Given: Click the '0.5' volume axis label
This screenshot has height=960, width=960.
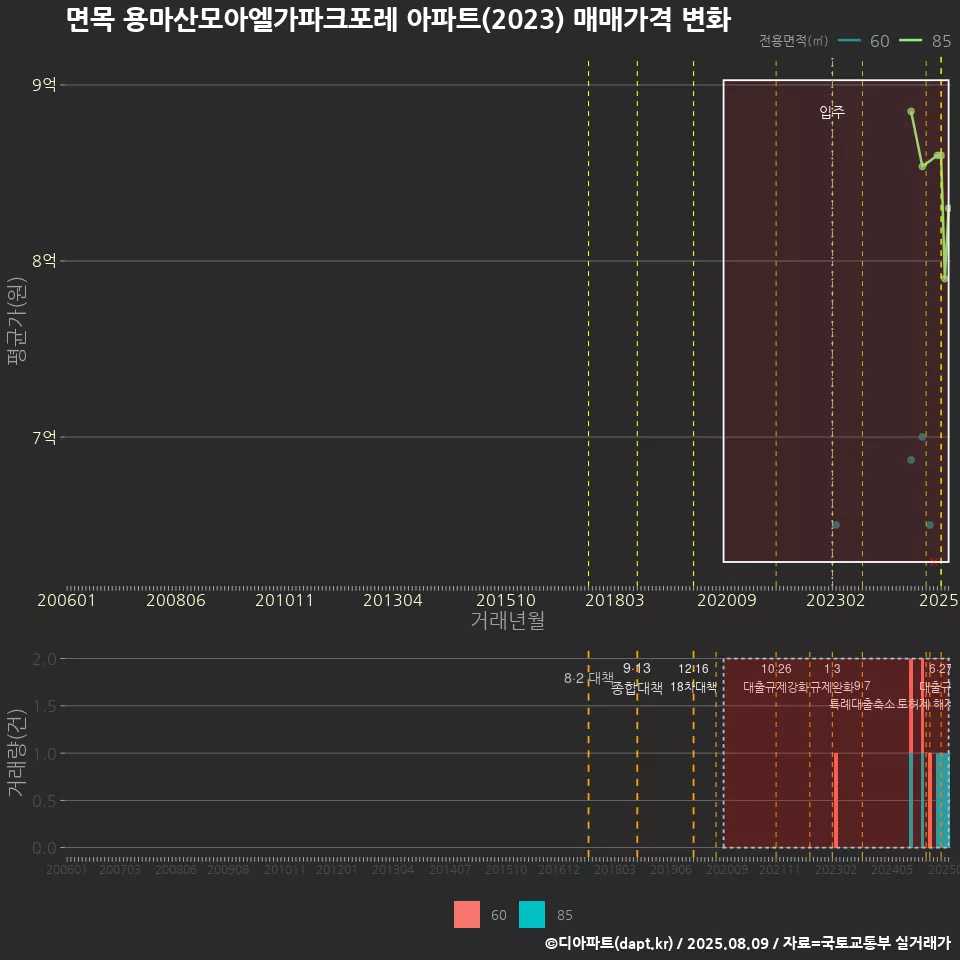Looking at the screenshot, I should [x=44, y=801].
